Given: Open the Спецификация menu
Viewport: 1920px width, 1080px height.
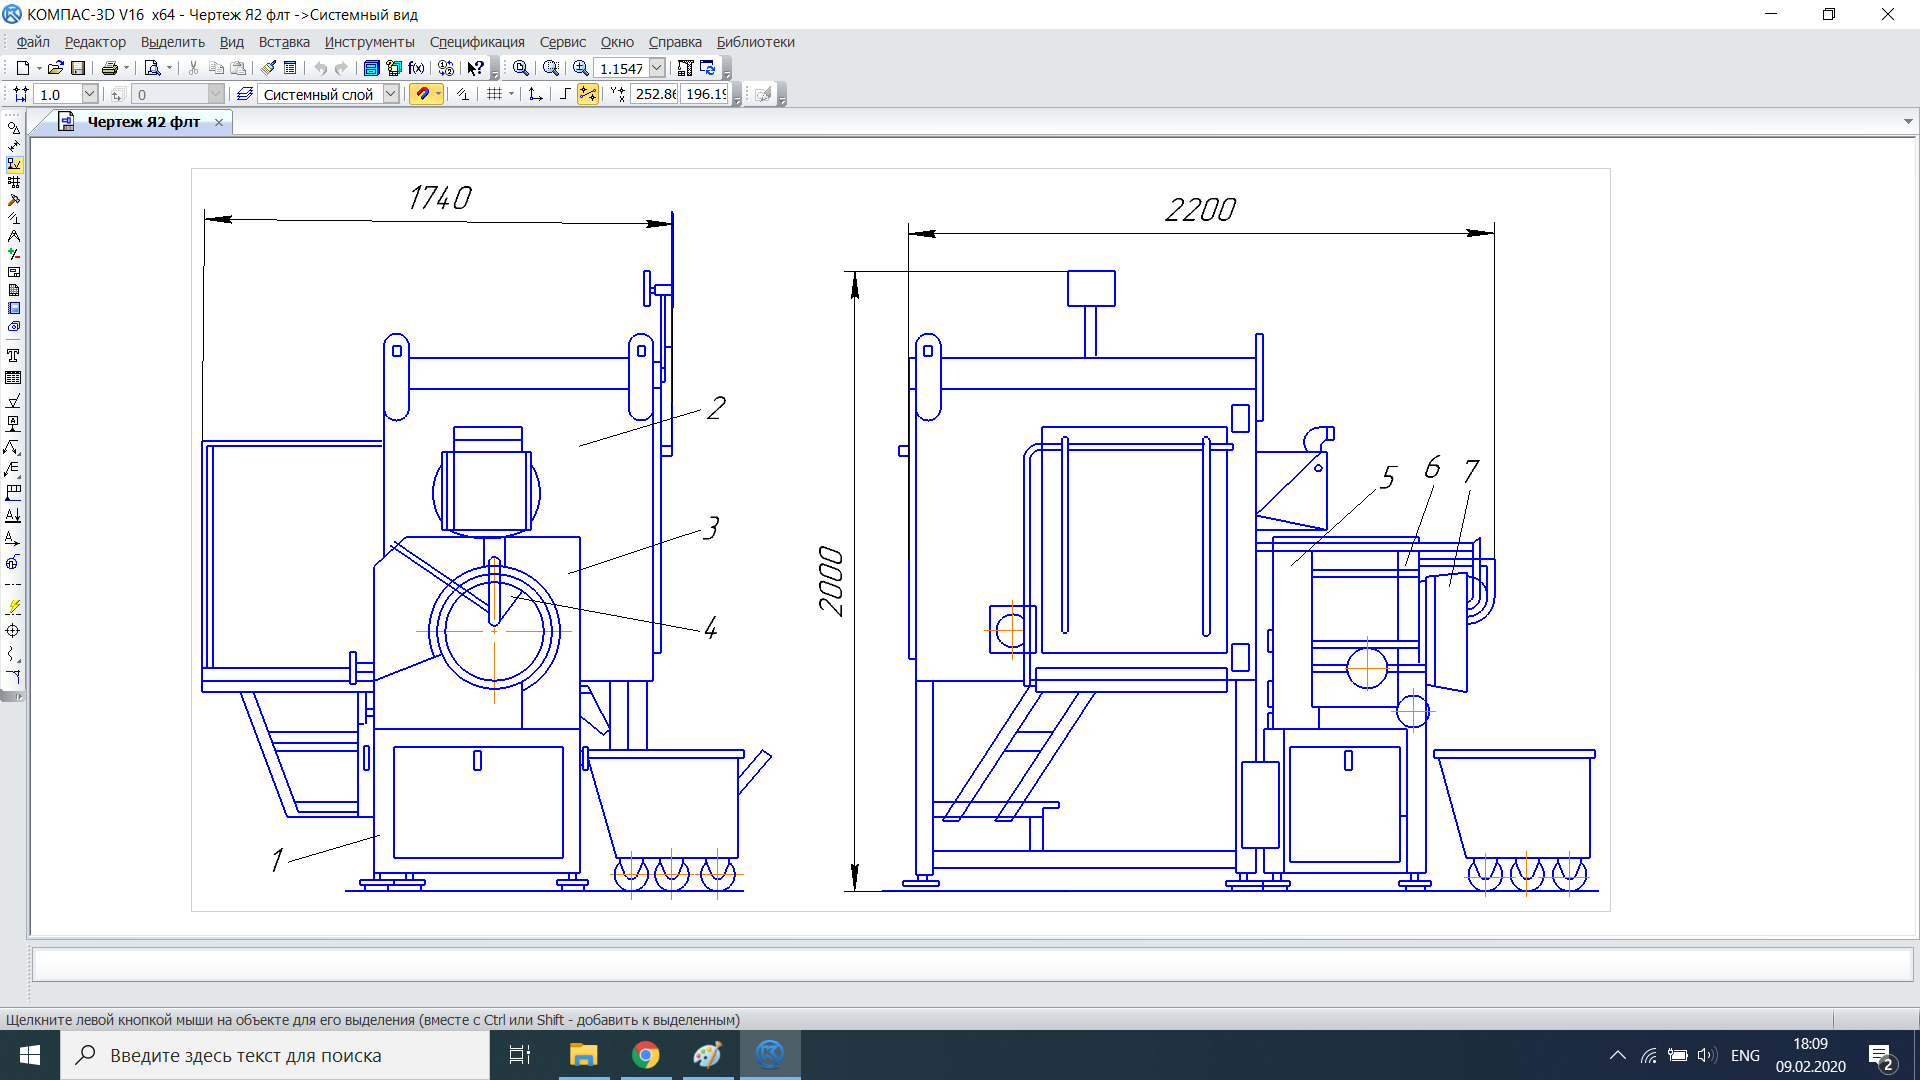Looking at the screenshot, I should (477, 42).
